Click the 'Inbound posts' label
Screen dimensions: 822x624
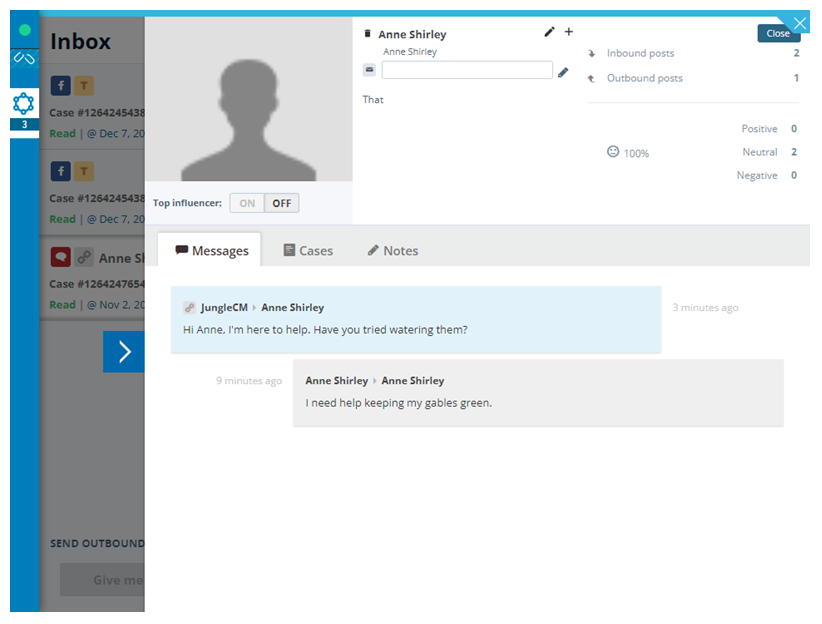point(640,53)
